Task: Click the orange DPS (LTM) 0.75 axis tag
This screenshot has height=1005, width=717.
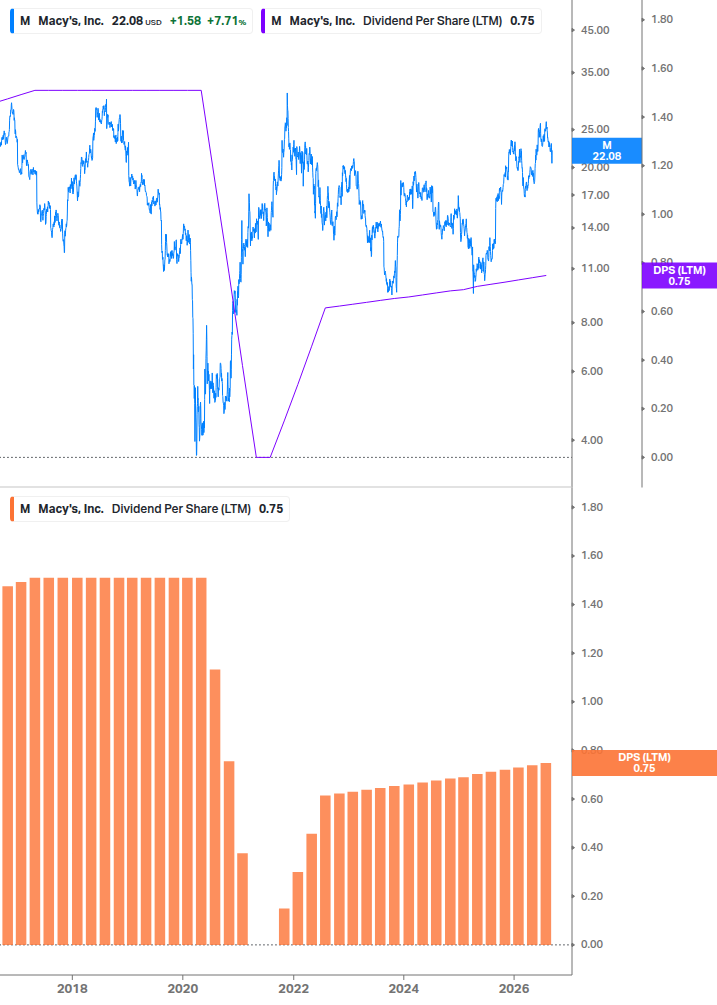Action: [x=644, y=763]
